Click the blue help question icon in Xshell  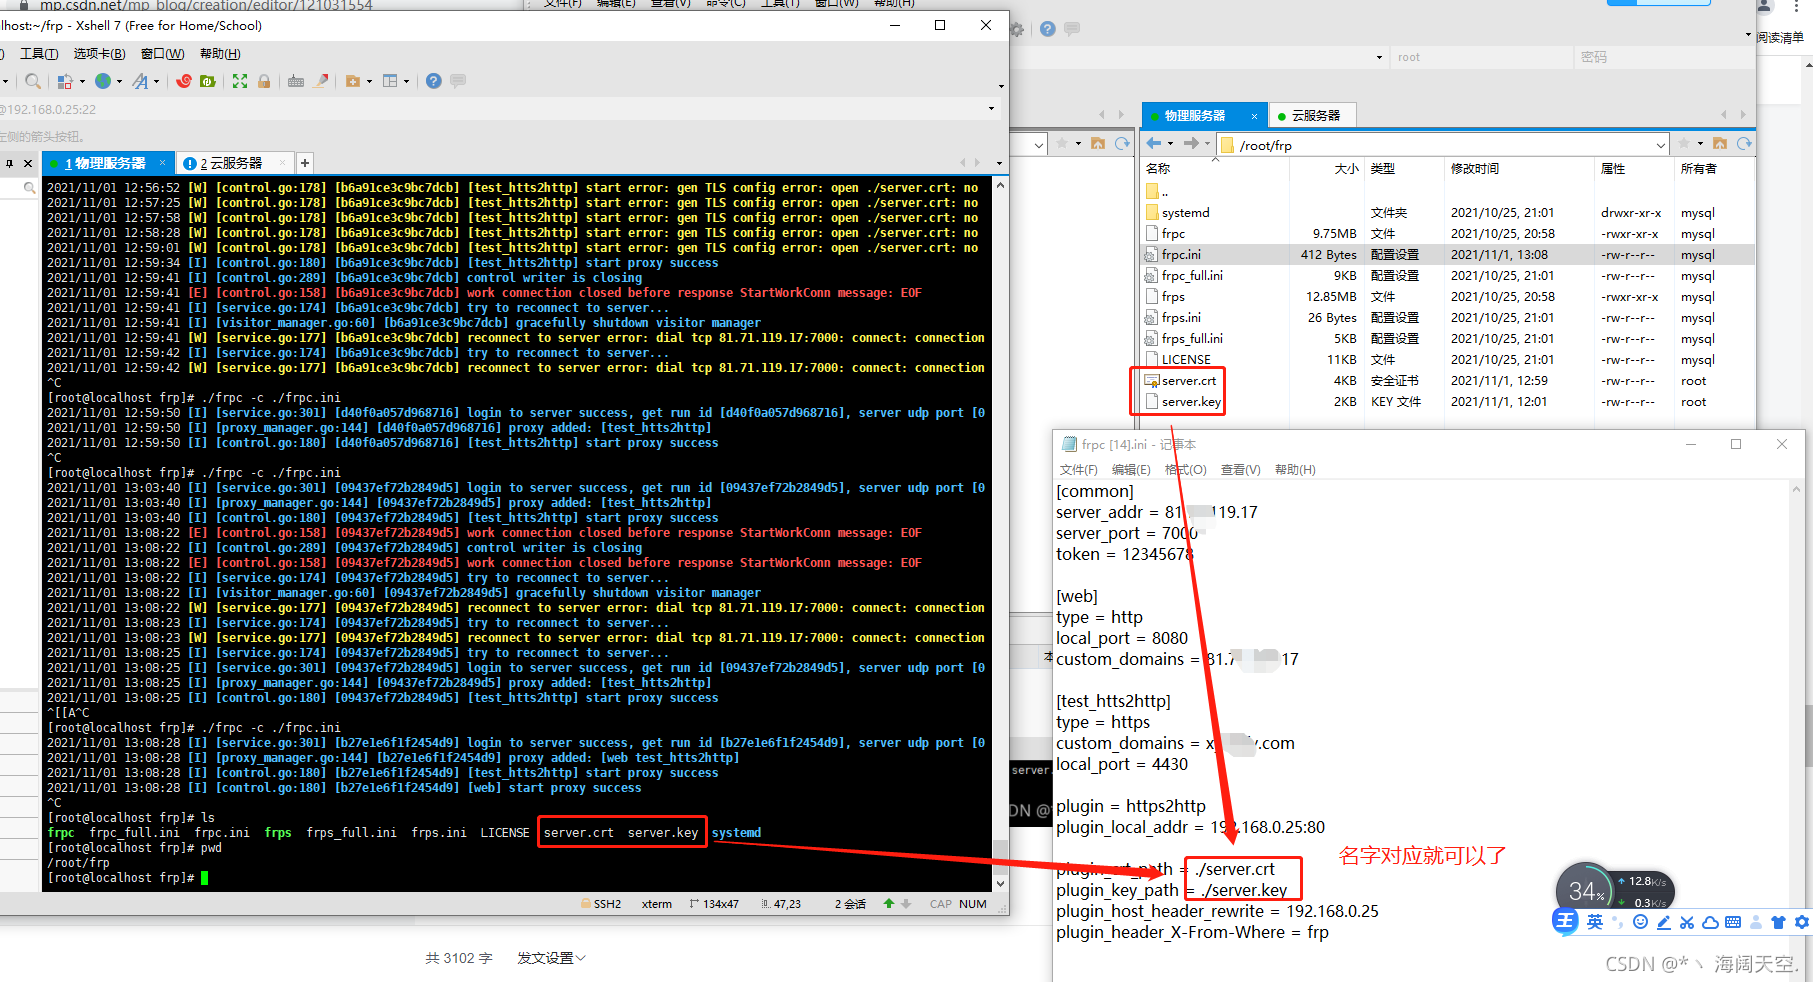pos(433,81)
